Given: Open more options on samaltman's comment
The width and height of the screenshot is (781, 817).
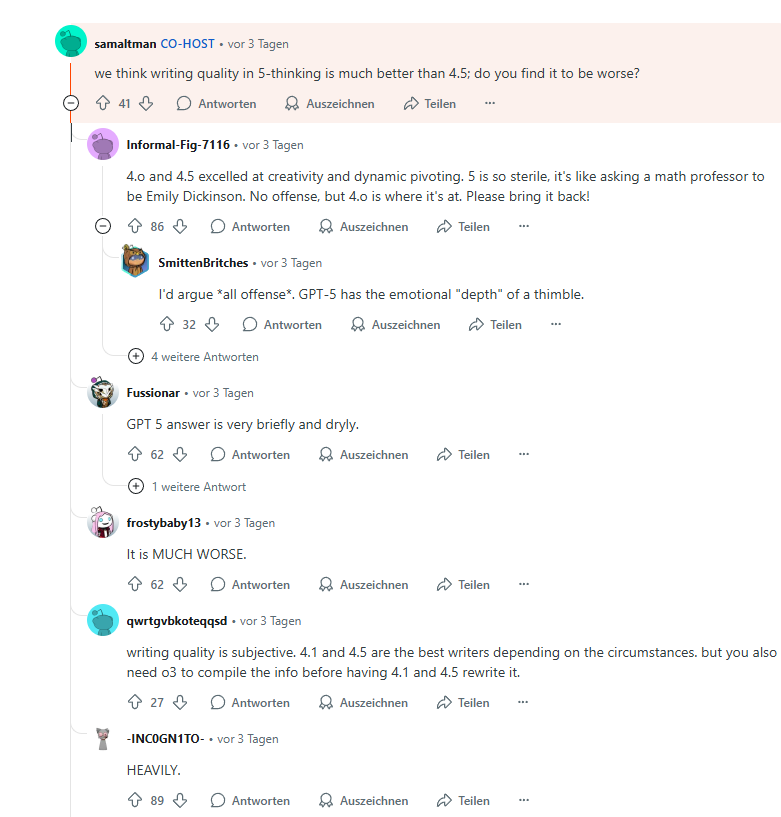Looking at the screenshot, I should tap(490, 103).
